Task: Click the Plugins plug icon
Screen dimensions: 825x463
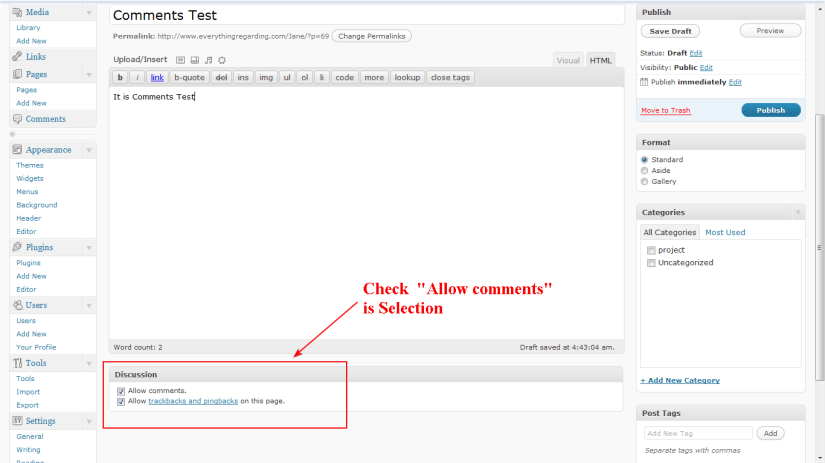Action: 17,247
